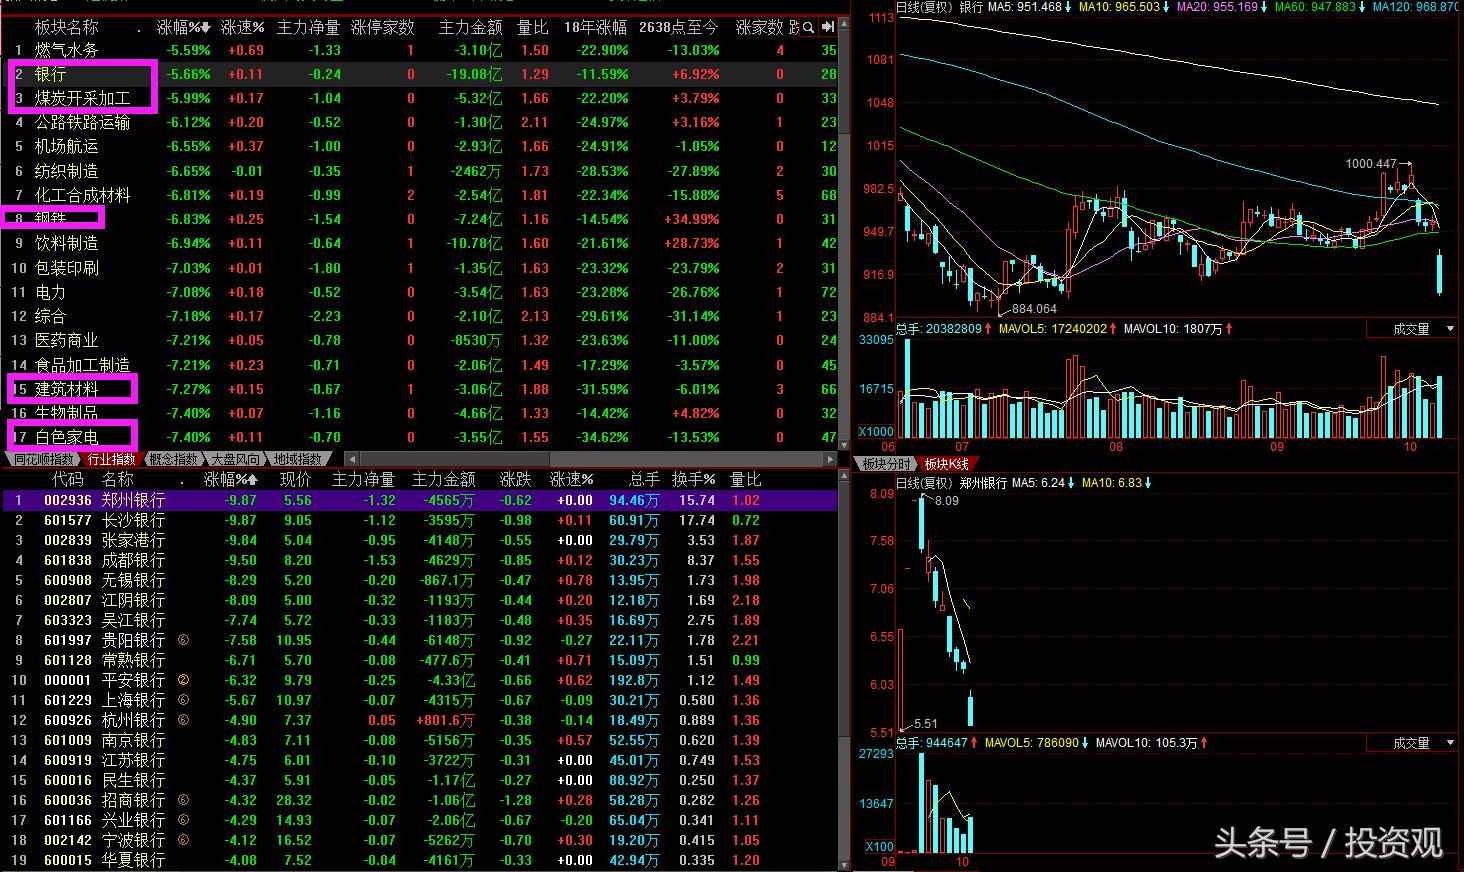The width and height of the screenshot is (1464, 872).
Task: Click the circled marker icon beside 招商银行
Action: click(x=183, y=800)
